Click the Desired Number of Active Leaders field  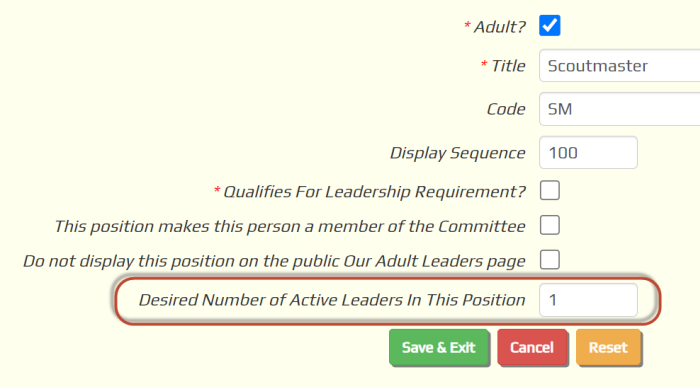pos(588,300)
